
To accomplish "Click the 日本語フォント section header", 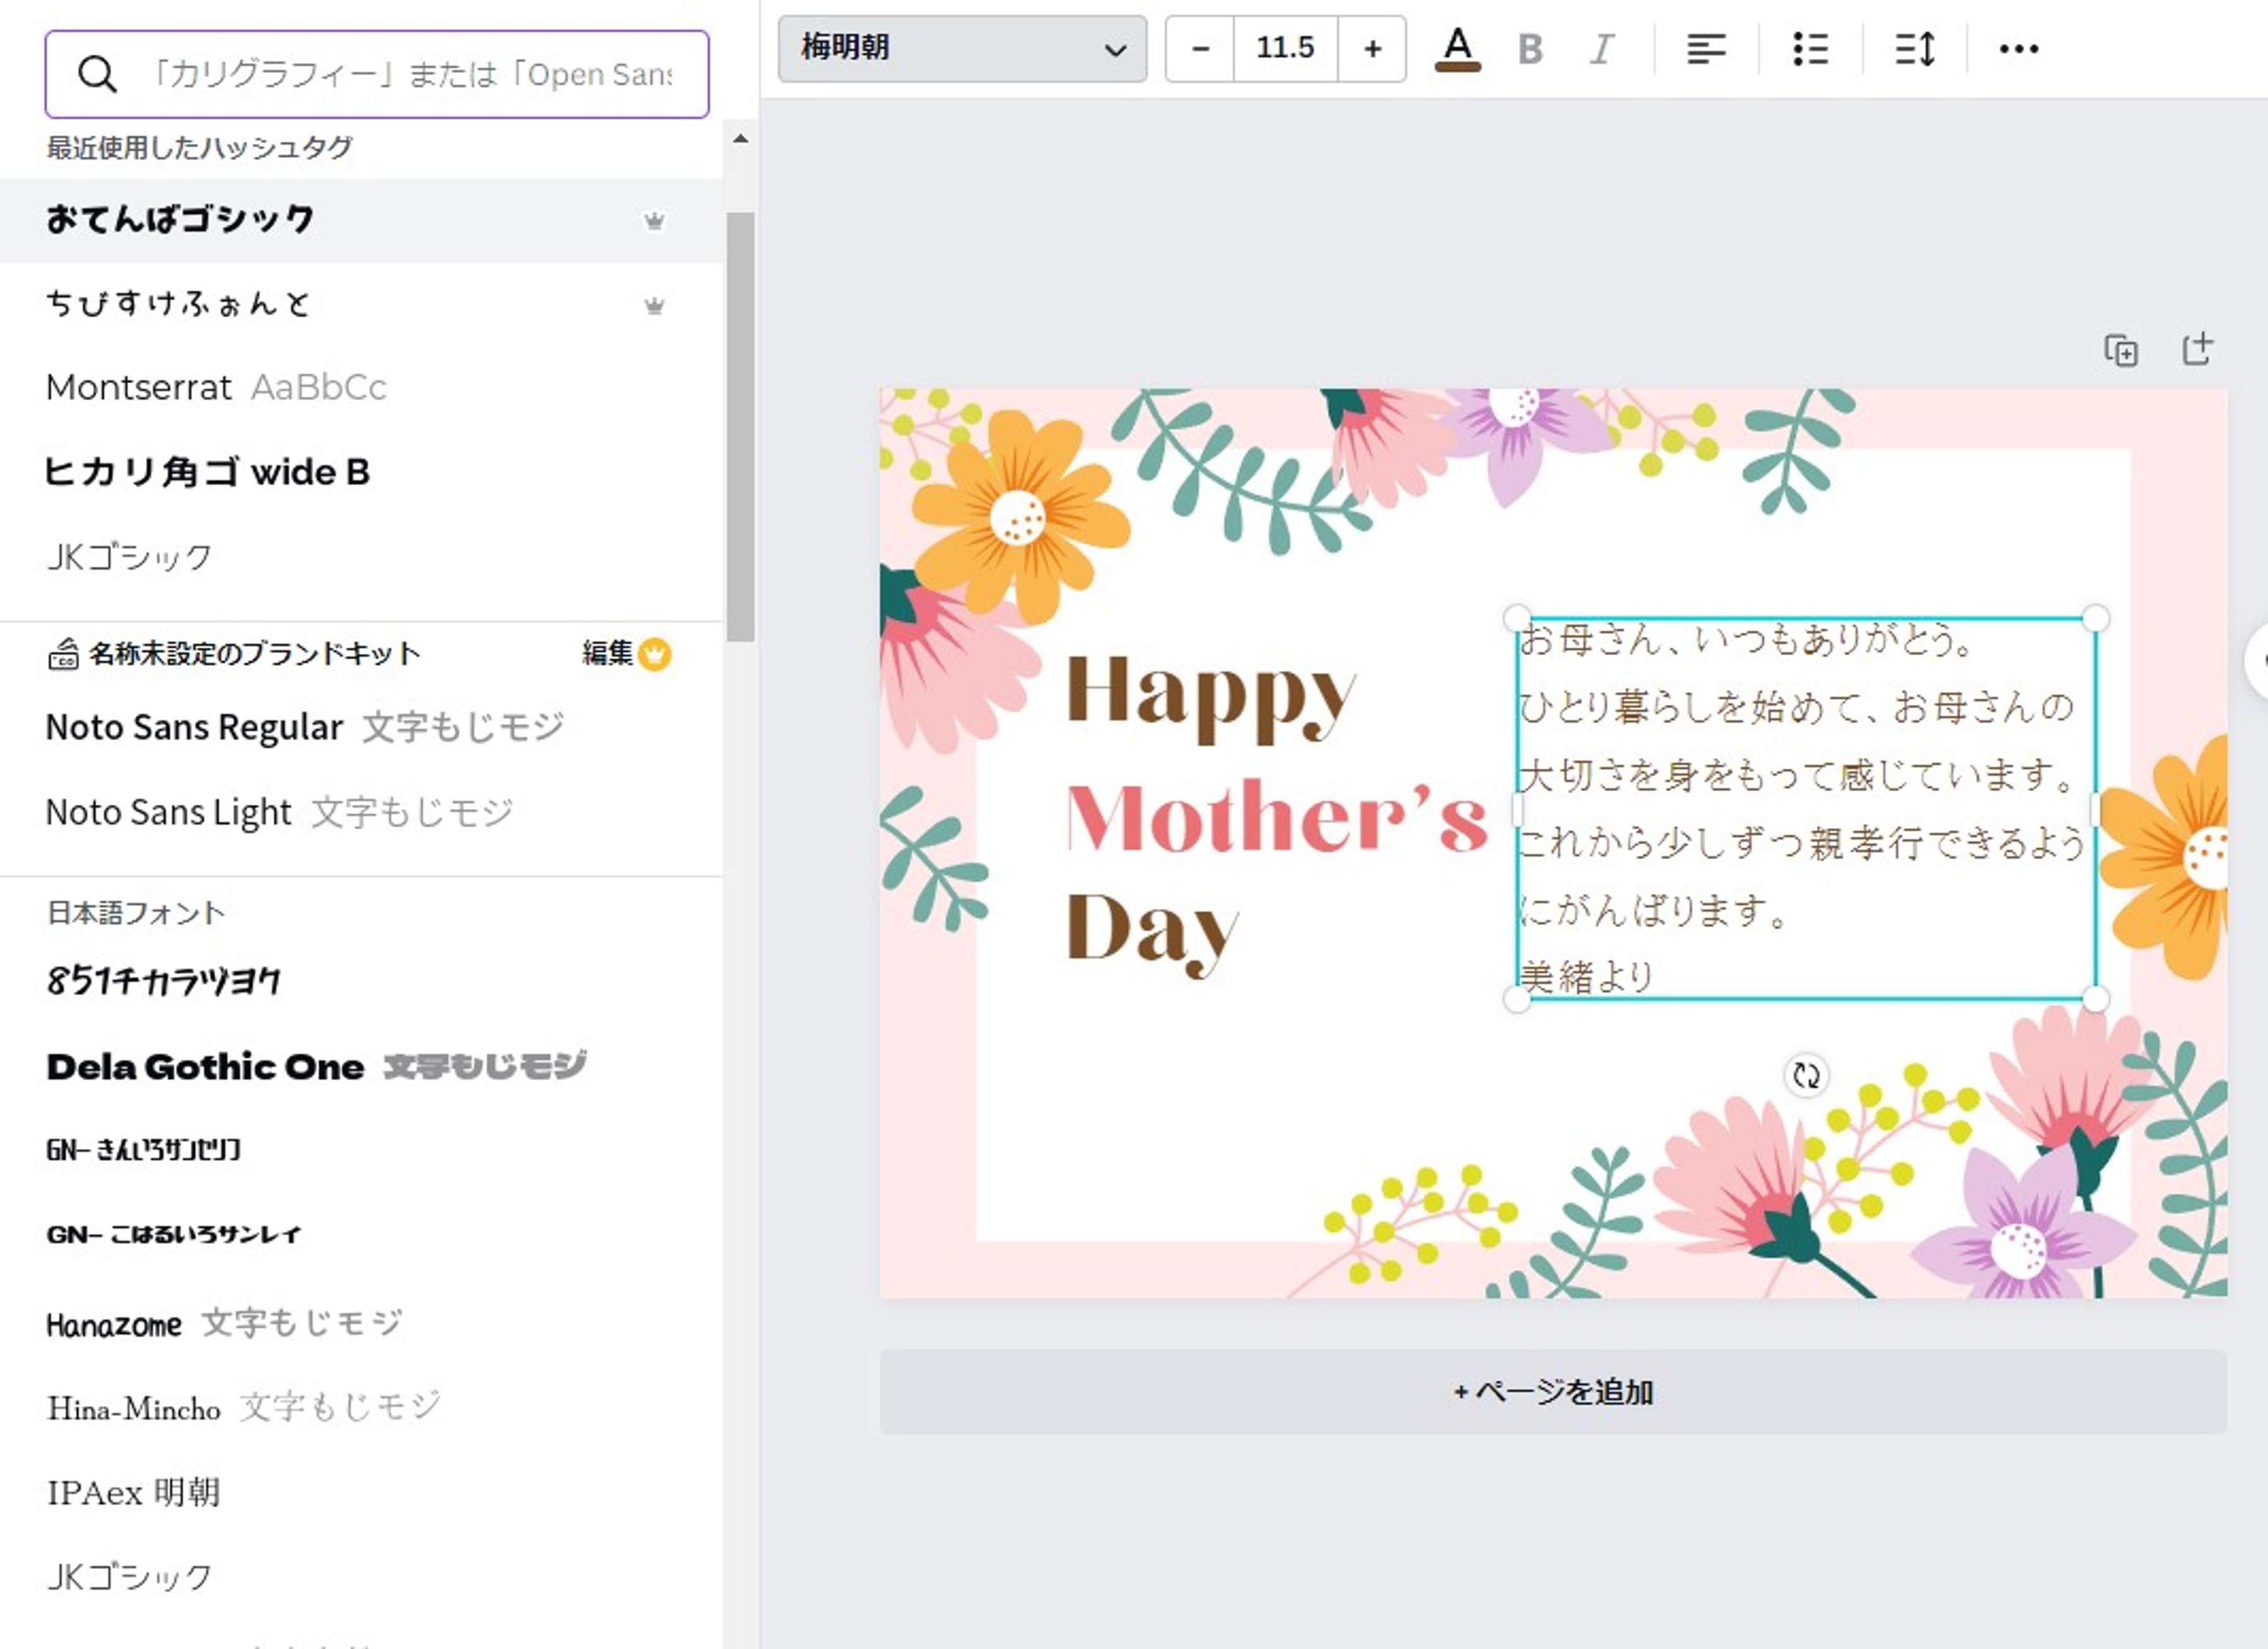I will 136,913.
